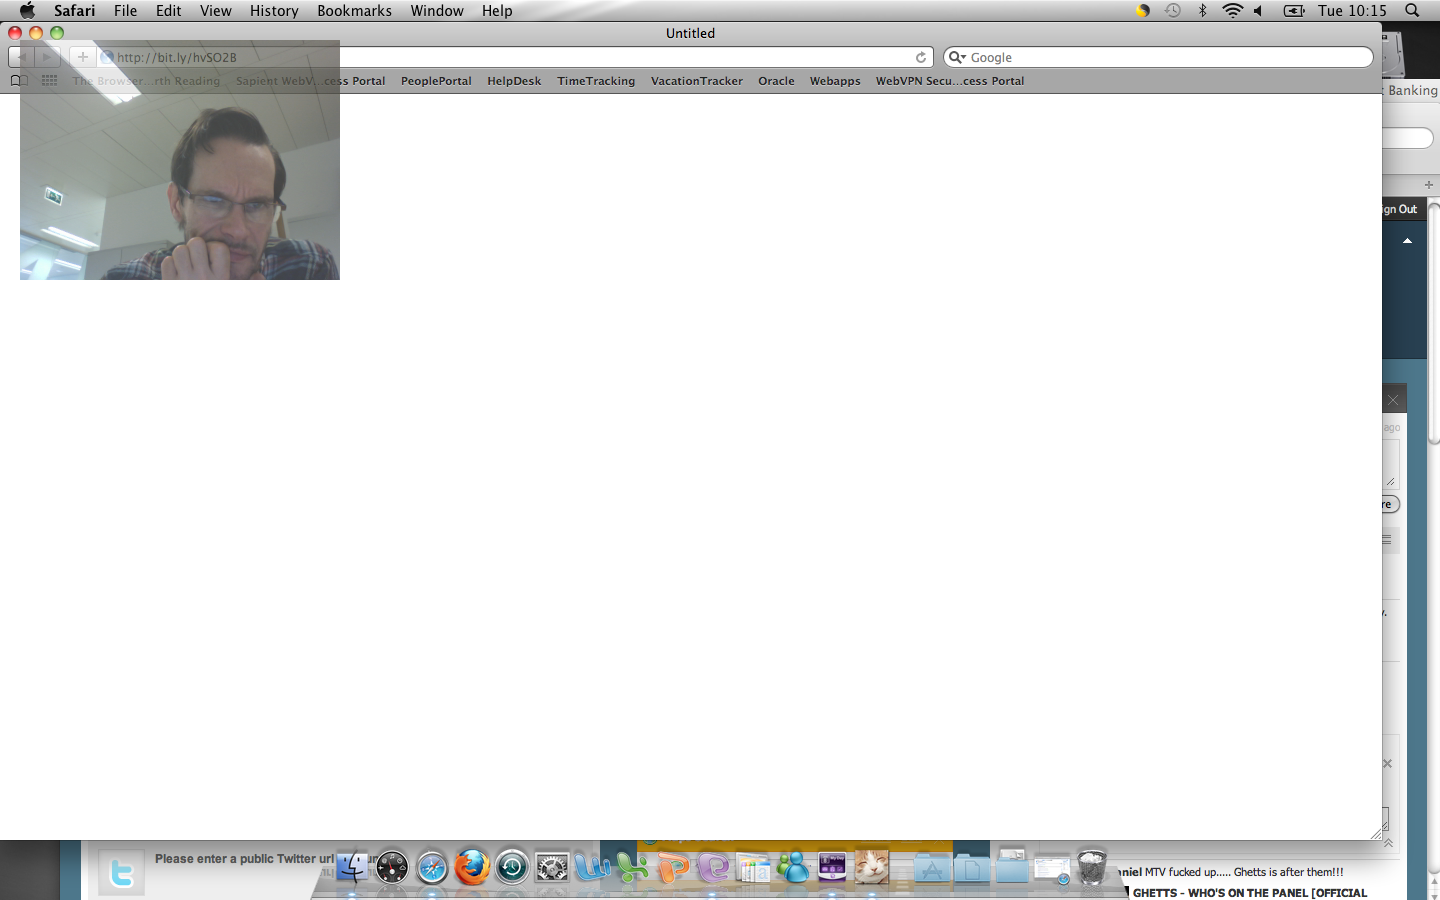Launch Firefox from the Dock

[x=472, y=867]
